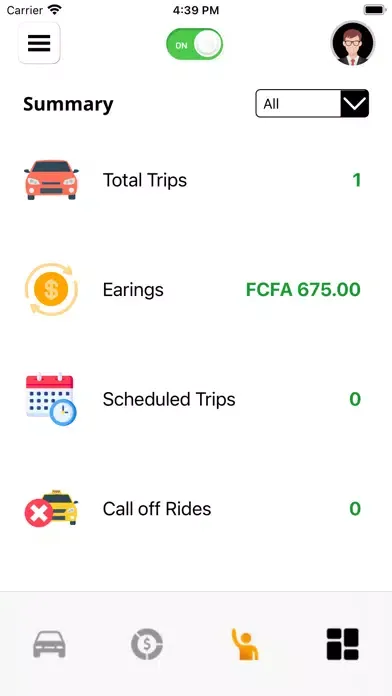Tap the Total Trips count 1
The image size is (392, 696).
pyautogui.click(x=356, y=180)
